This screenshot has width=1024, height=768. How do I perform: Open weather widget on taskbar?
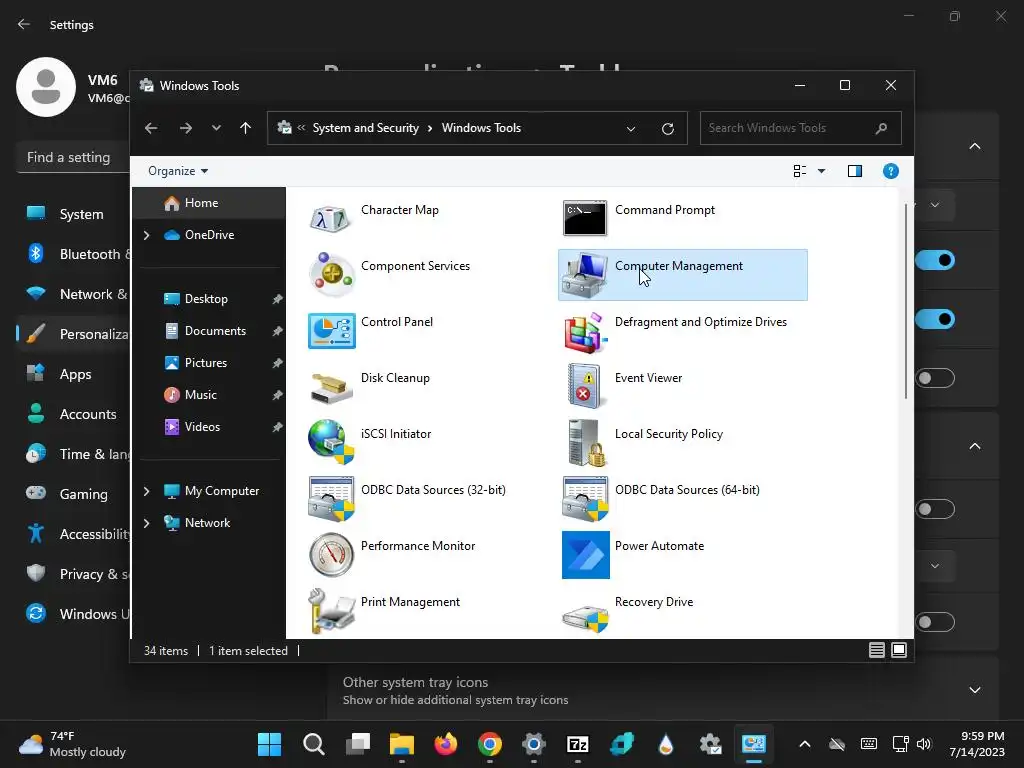pos(72,744)
